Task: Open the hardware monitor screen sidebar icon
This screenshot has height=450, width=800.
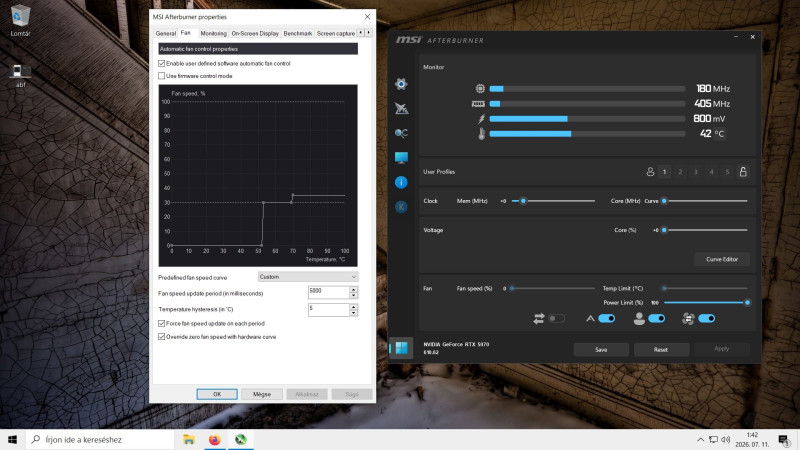Action: click(x=401, y=158)
